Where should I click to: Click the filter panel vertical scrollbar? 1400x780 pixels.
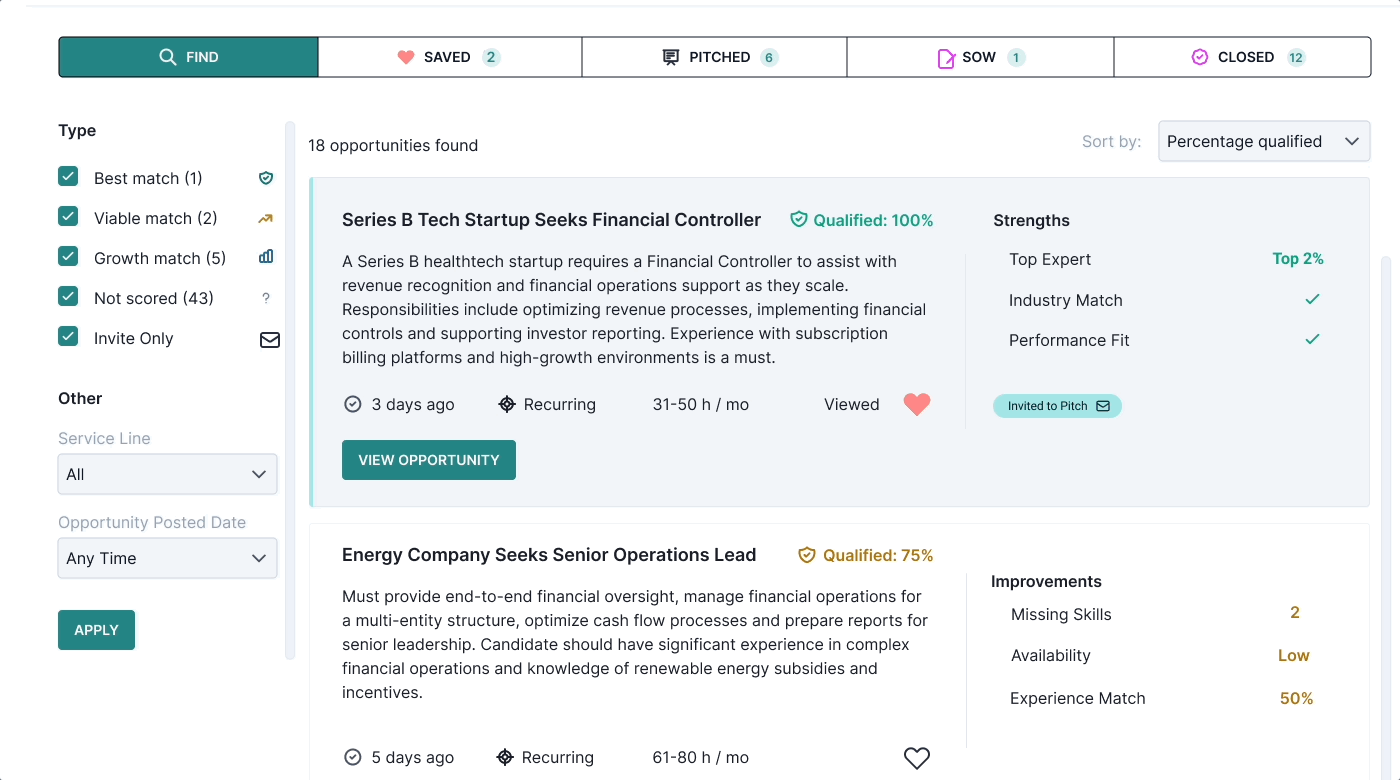[x=290, y=390]
